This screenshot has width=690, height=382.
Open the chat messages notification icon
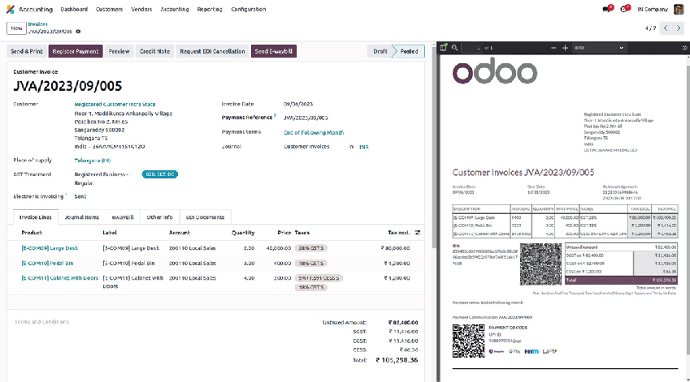coord(608,9)
